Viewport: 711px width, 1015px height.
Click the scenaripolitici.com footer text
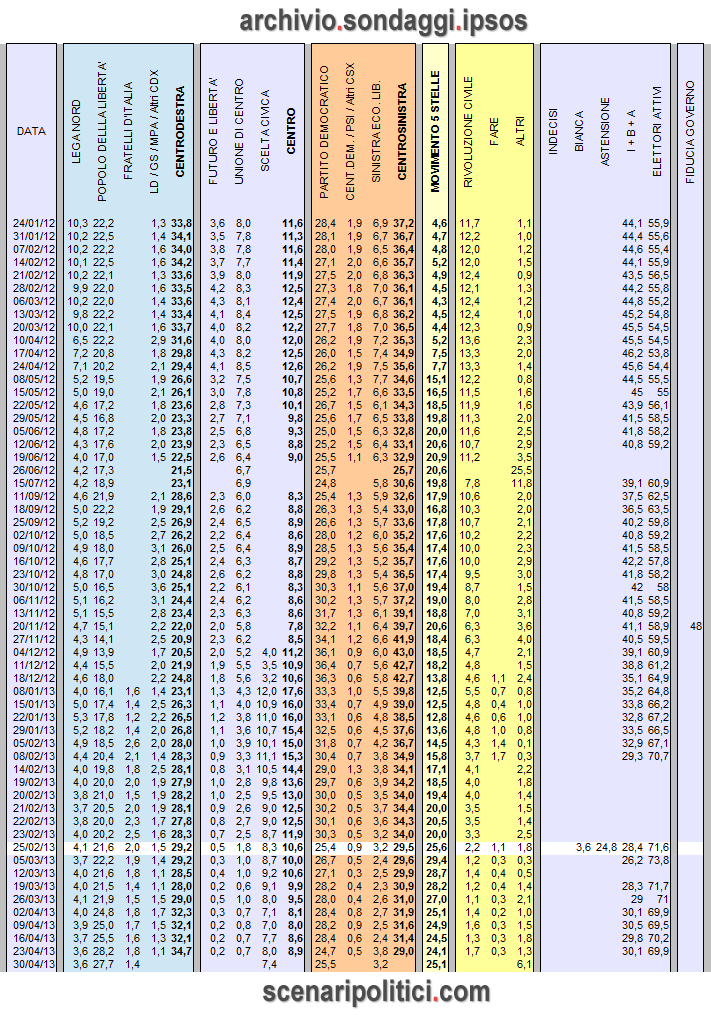point(376,992)
